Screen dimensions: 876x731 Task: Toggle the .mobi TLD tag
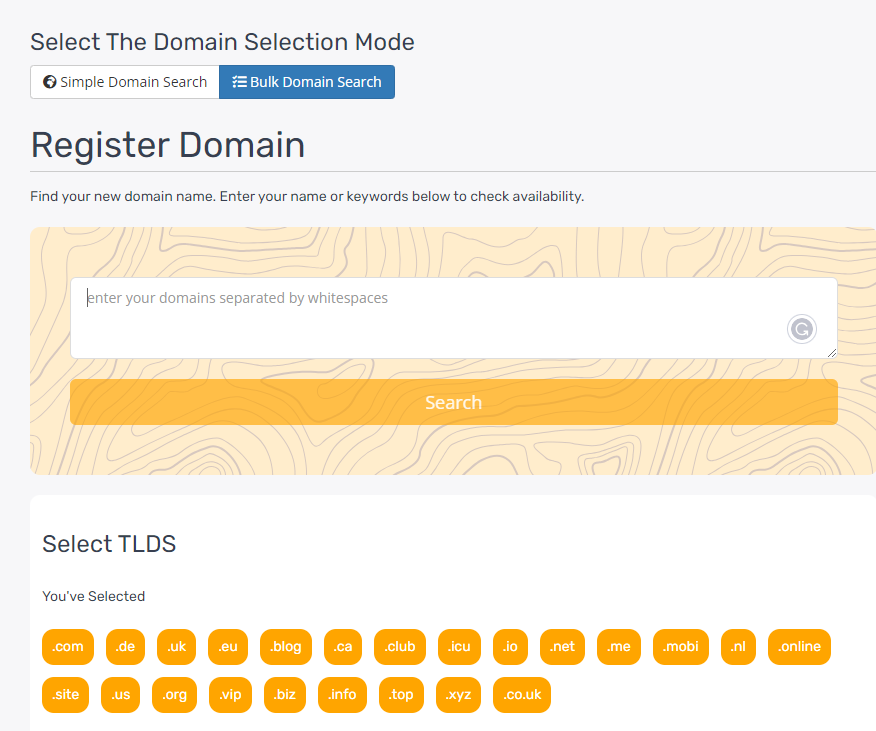pos(680,647)
